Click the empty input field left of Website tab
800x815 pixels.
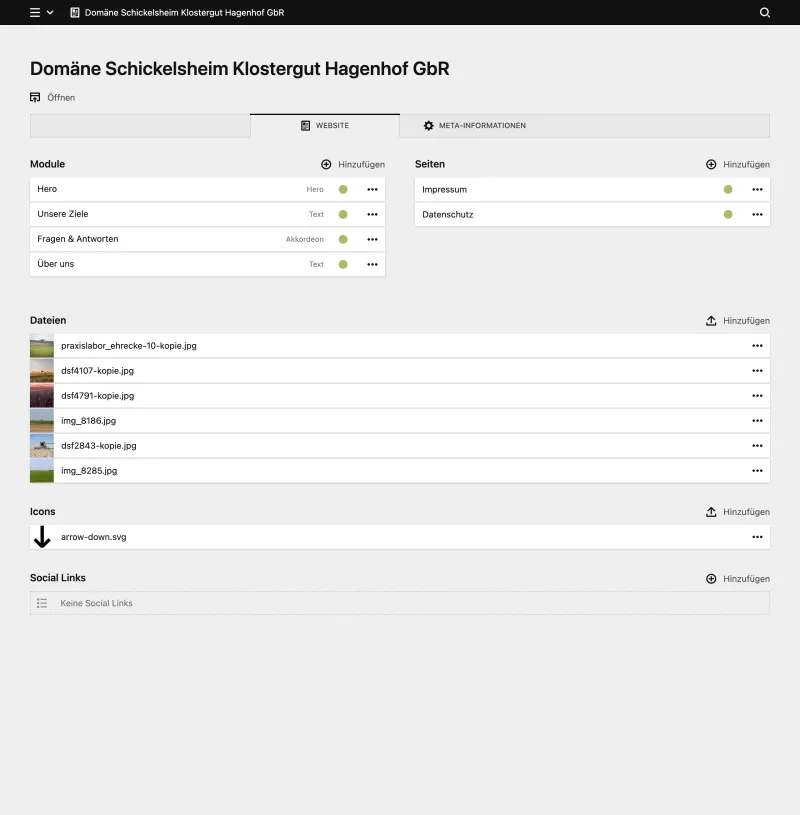point(140,125)
